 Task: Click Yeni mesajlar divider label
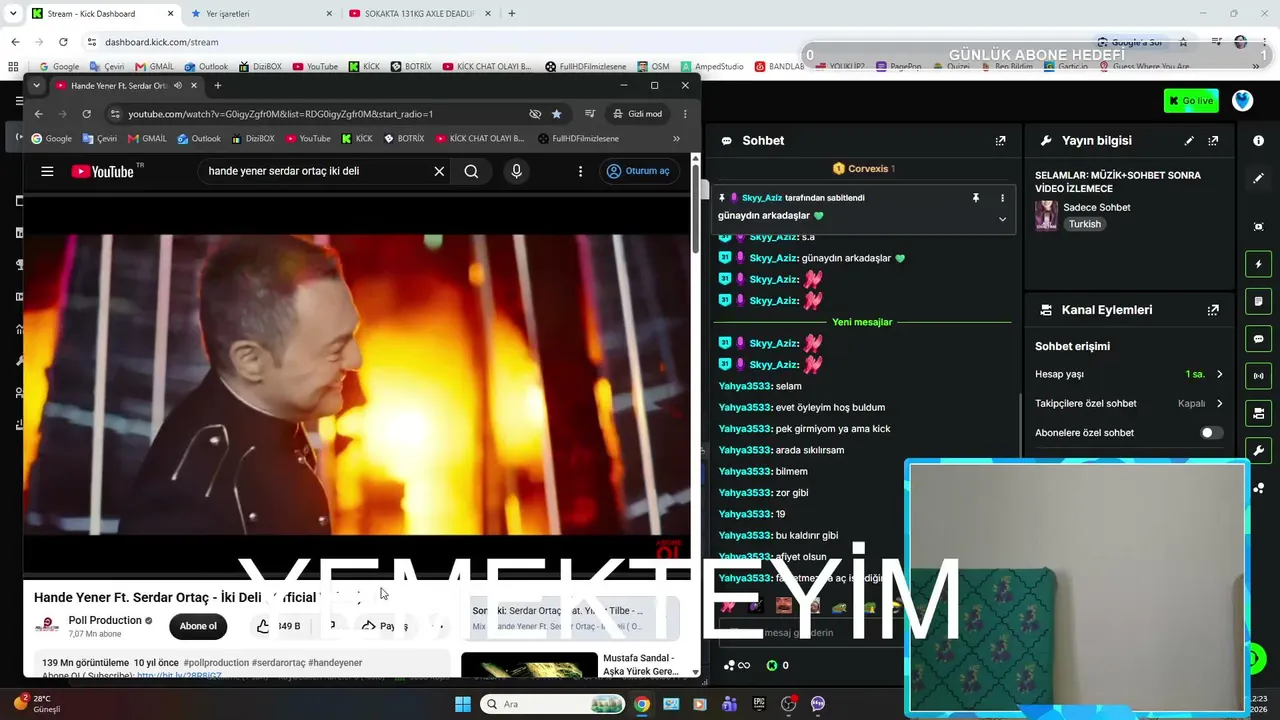point(862,322)
